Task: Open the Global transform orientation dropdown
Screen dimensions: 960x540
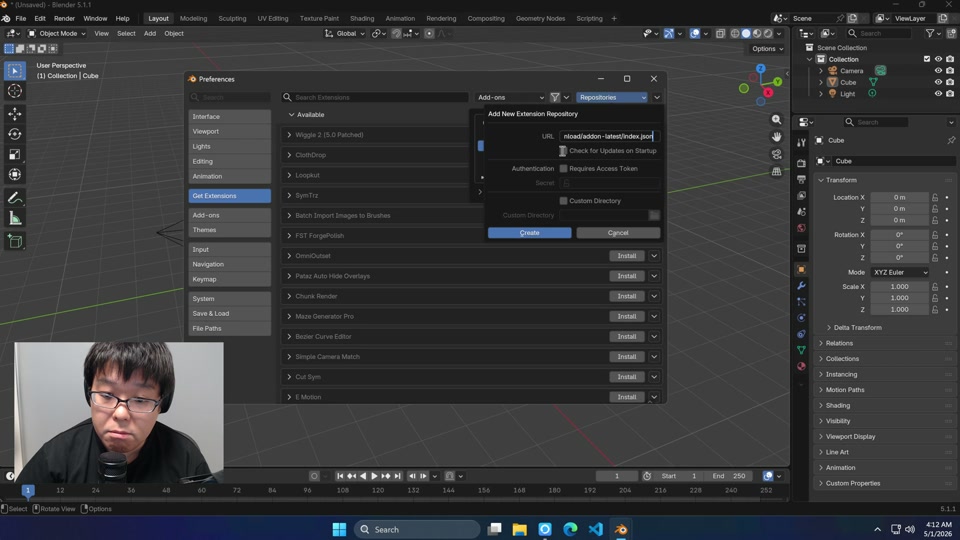Action: pos(344,34)
